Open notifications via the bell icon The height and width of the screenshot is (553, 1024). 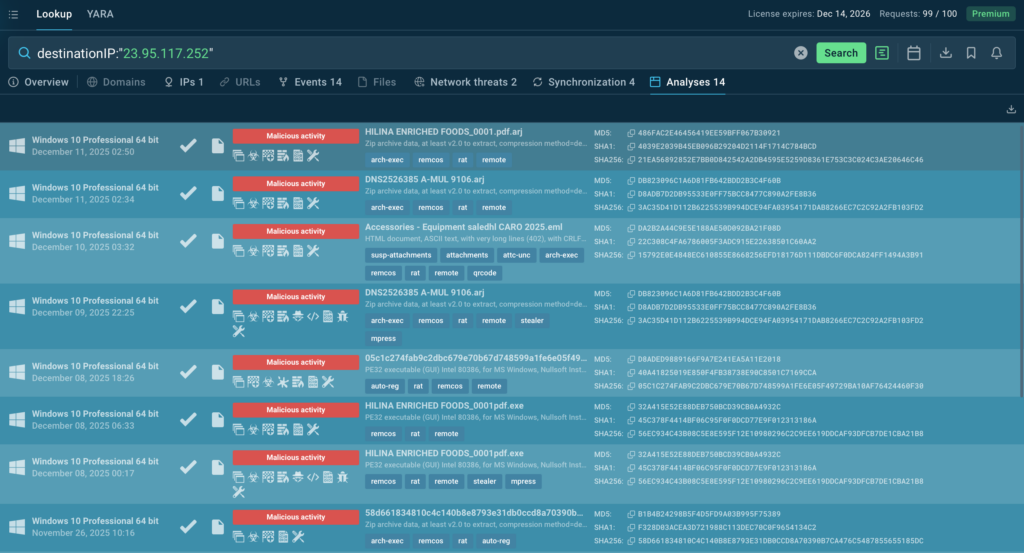pos(997,53)
